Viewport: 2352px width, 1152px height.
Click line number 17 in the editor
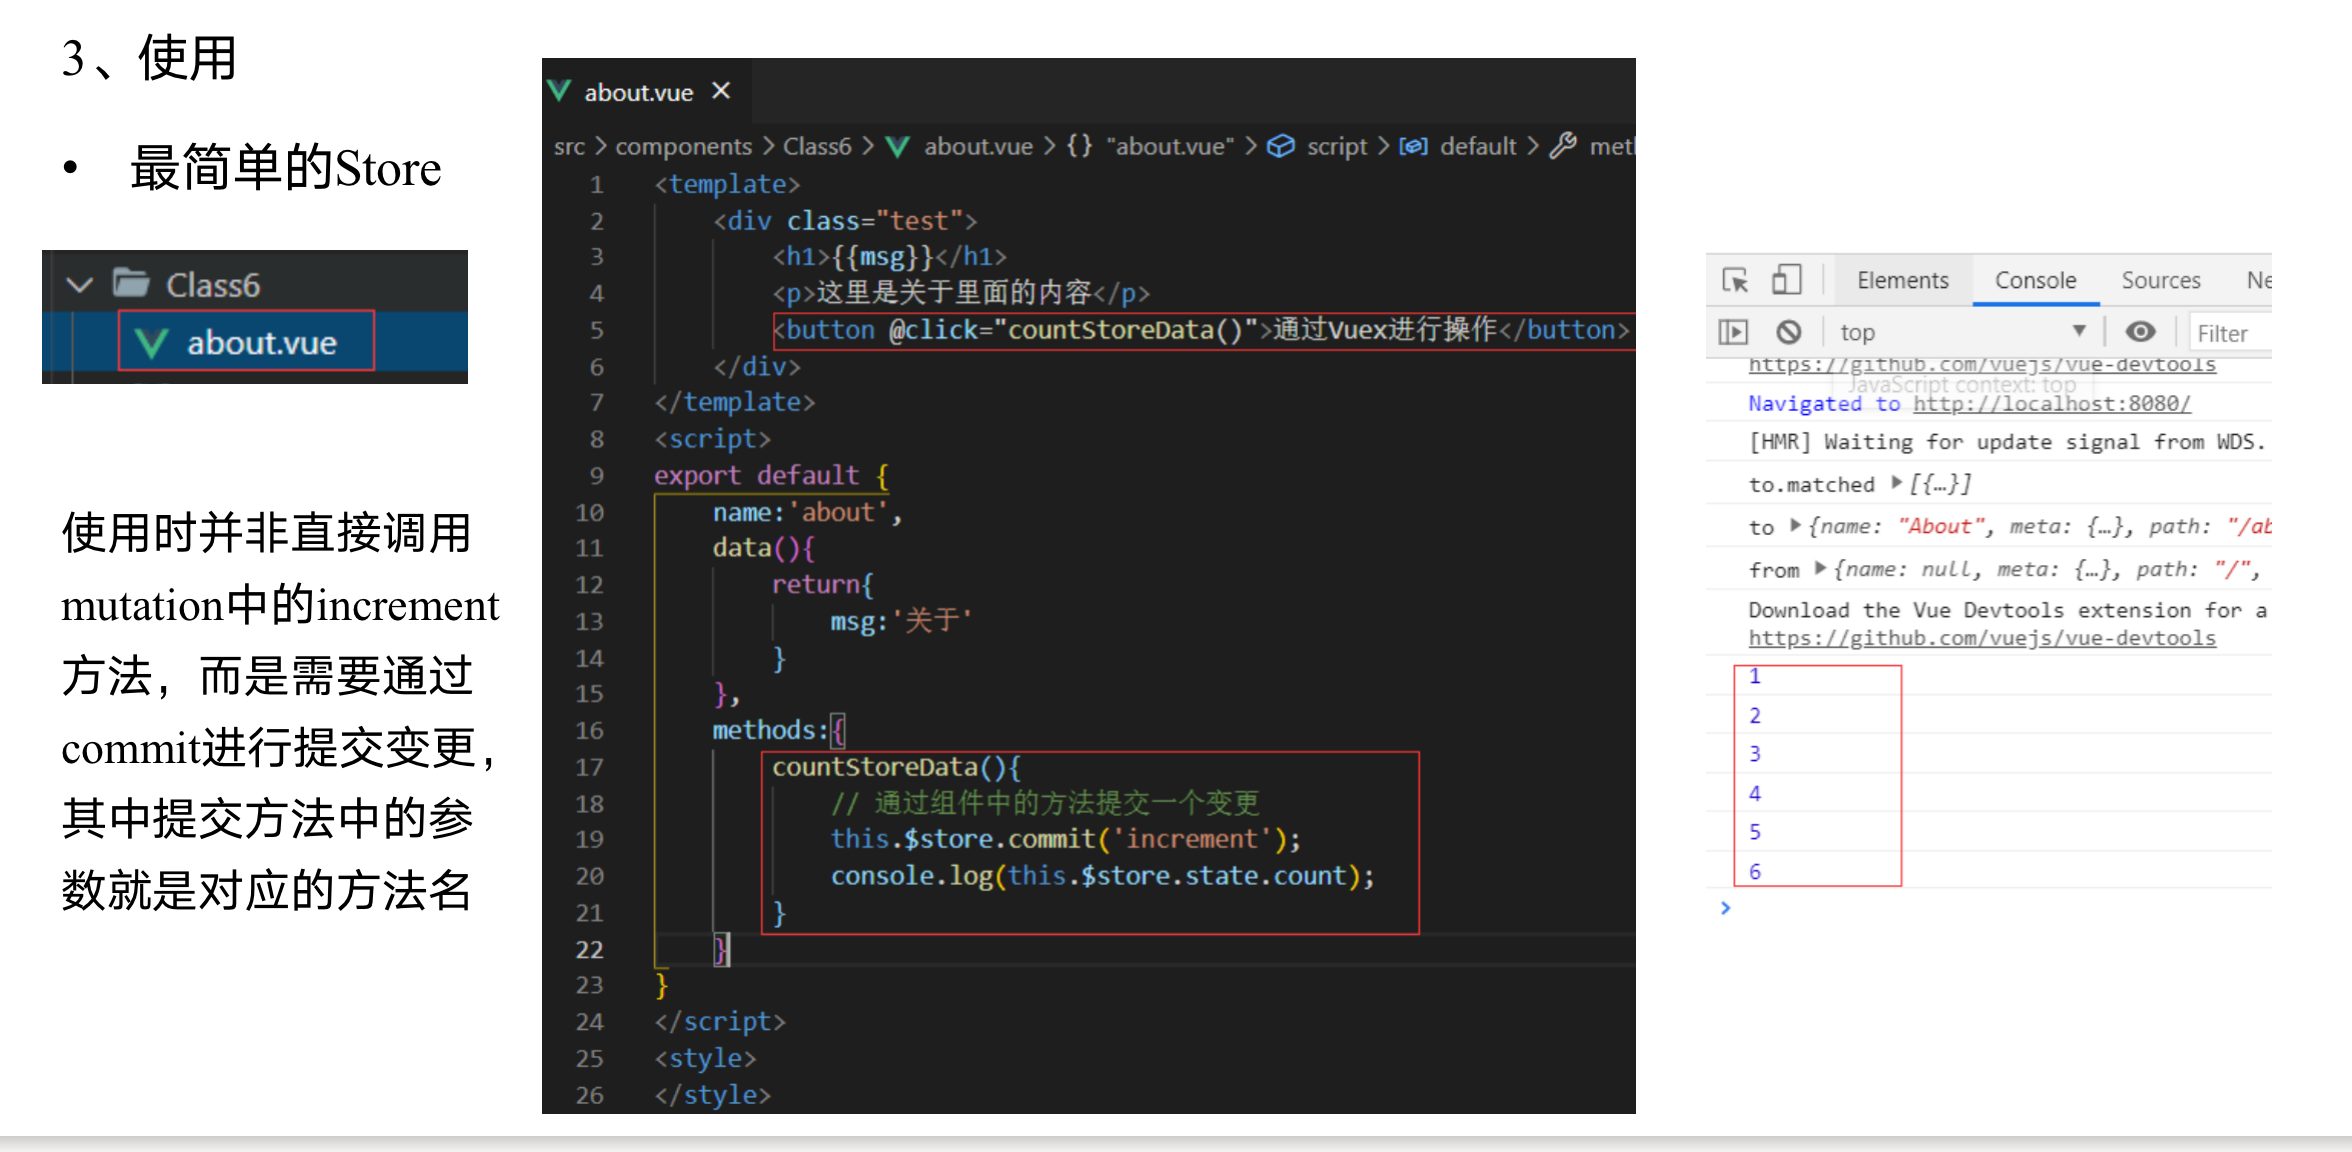click(x=589, y=767)
